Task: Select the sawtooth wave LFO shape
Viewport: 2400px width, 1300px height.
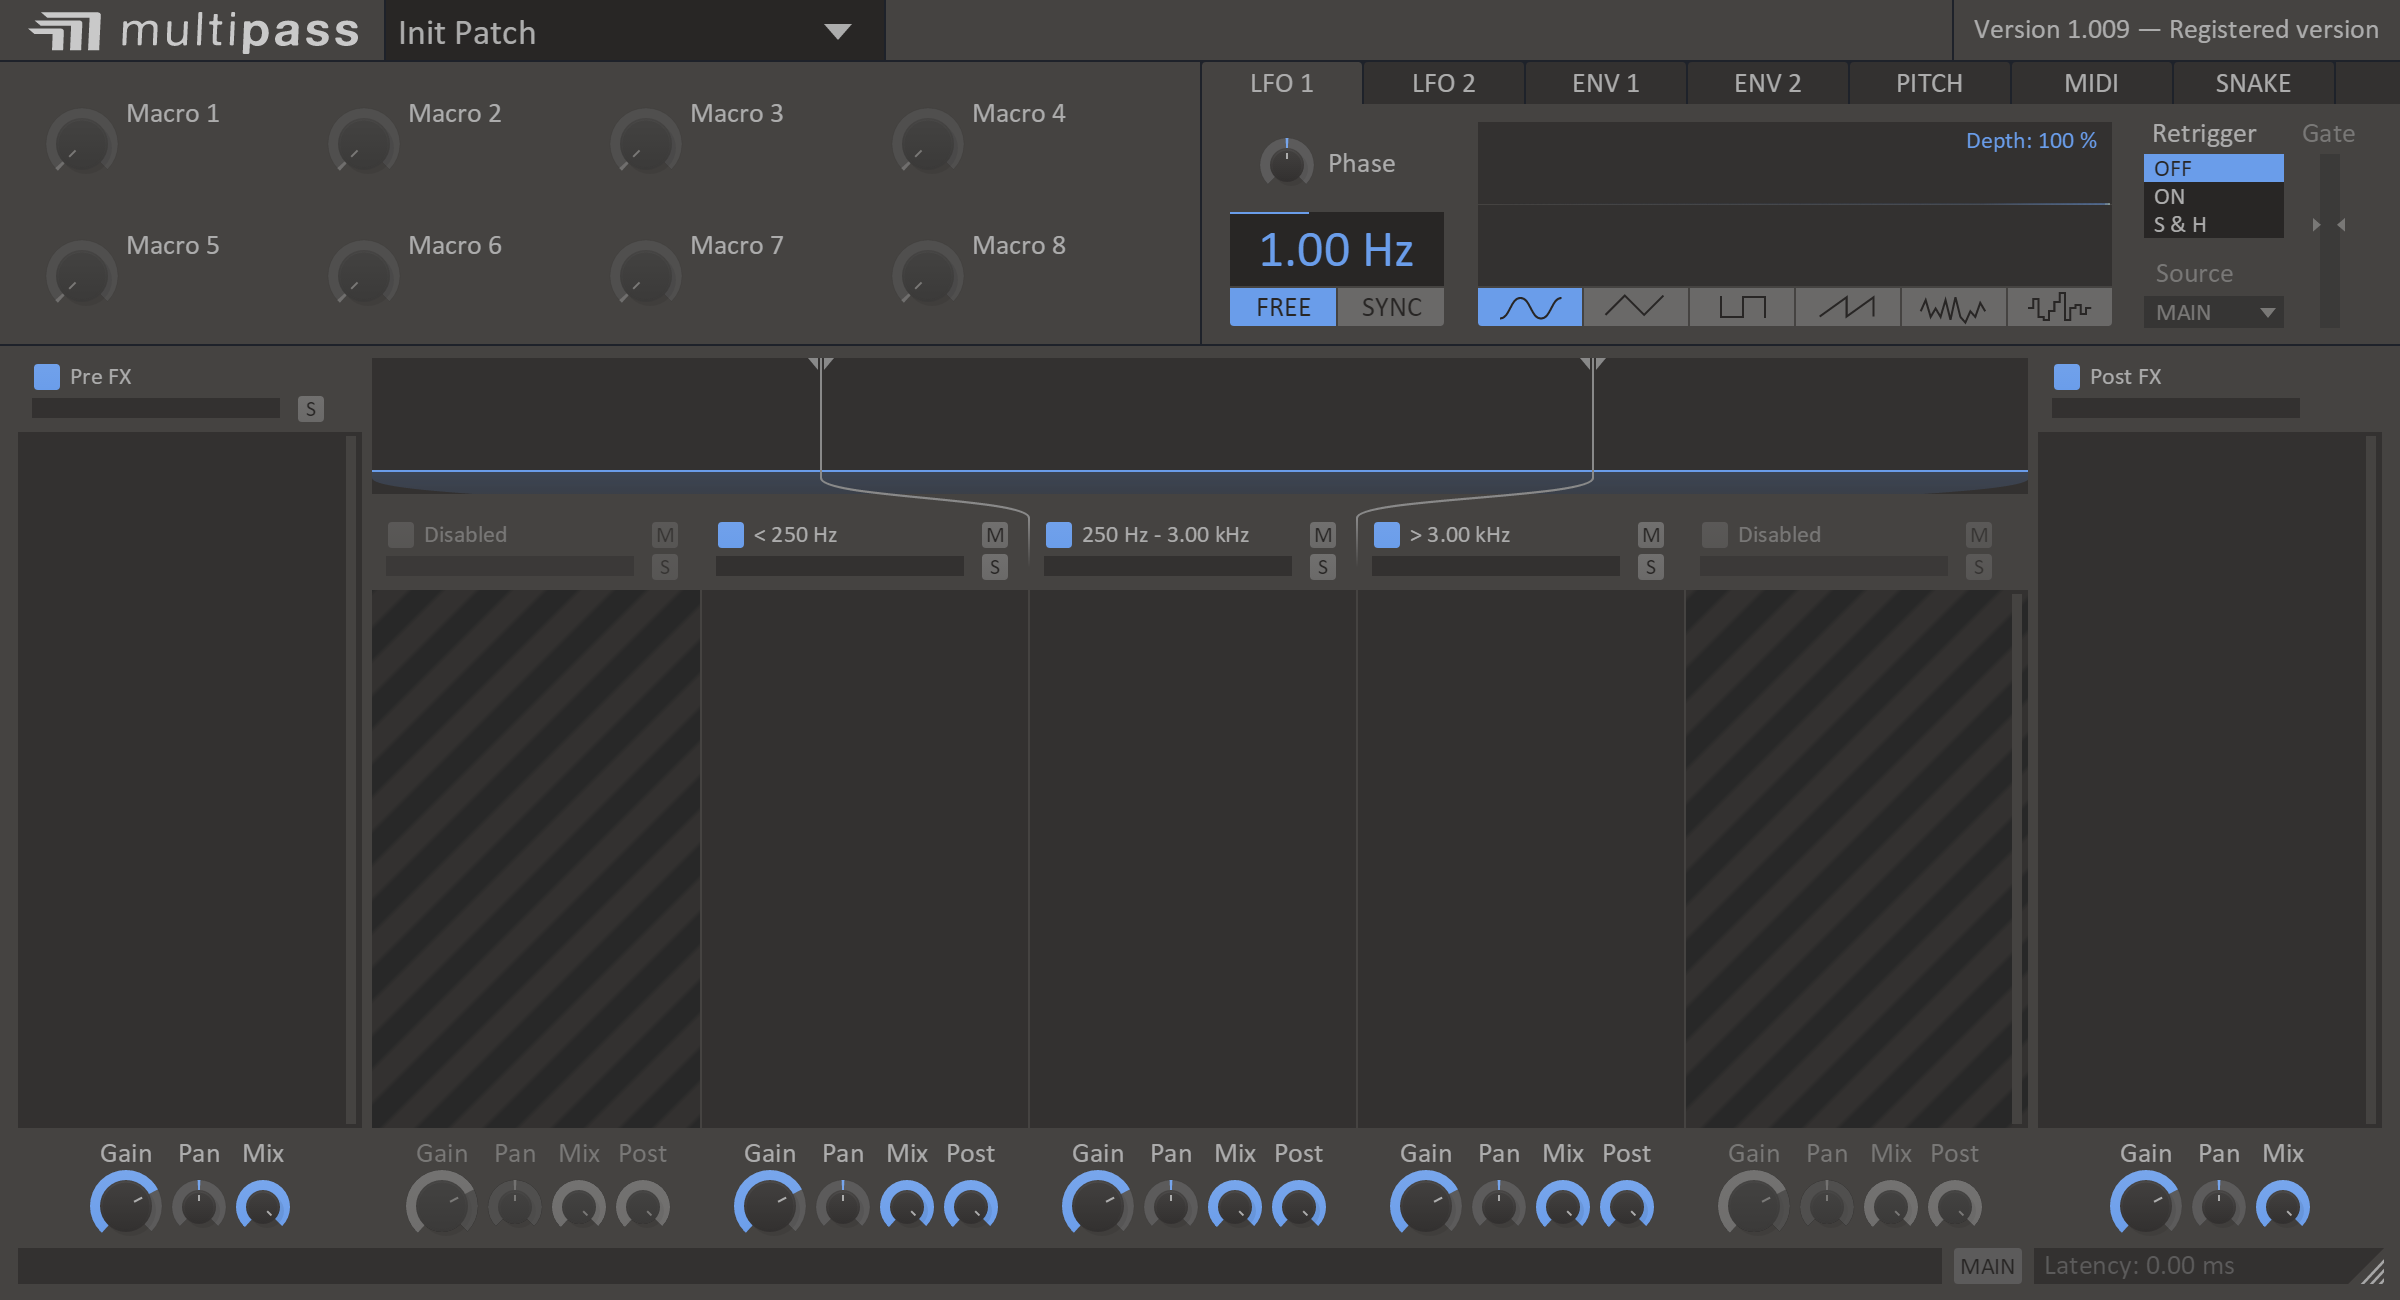Action: [1847, 307]
